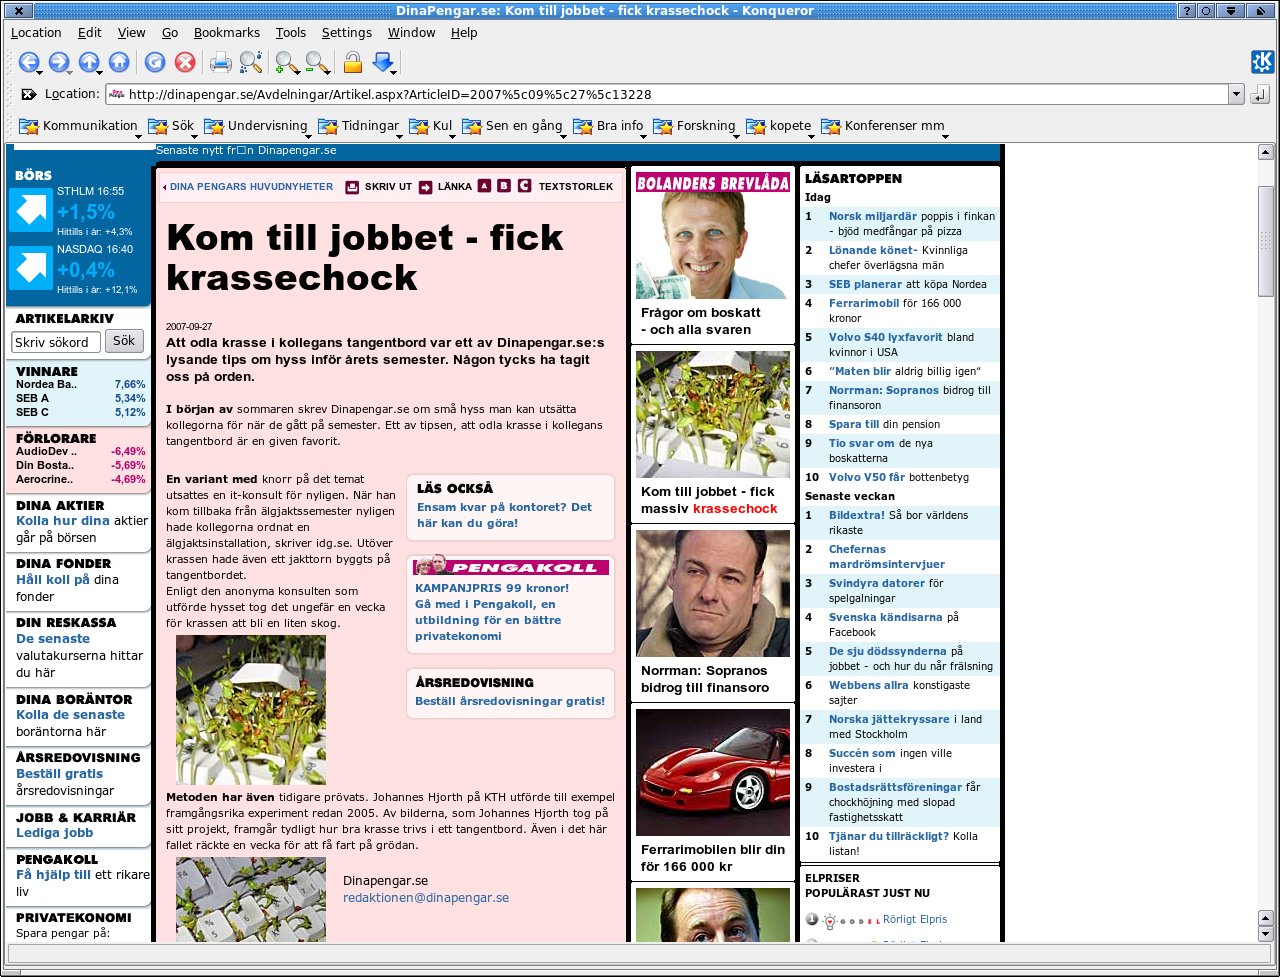This screenshot has height=977, width=1280.
Task: Go back using the Back arrow button
Action: (28, 62)
